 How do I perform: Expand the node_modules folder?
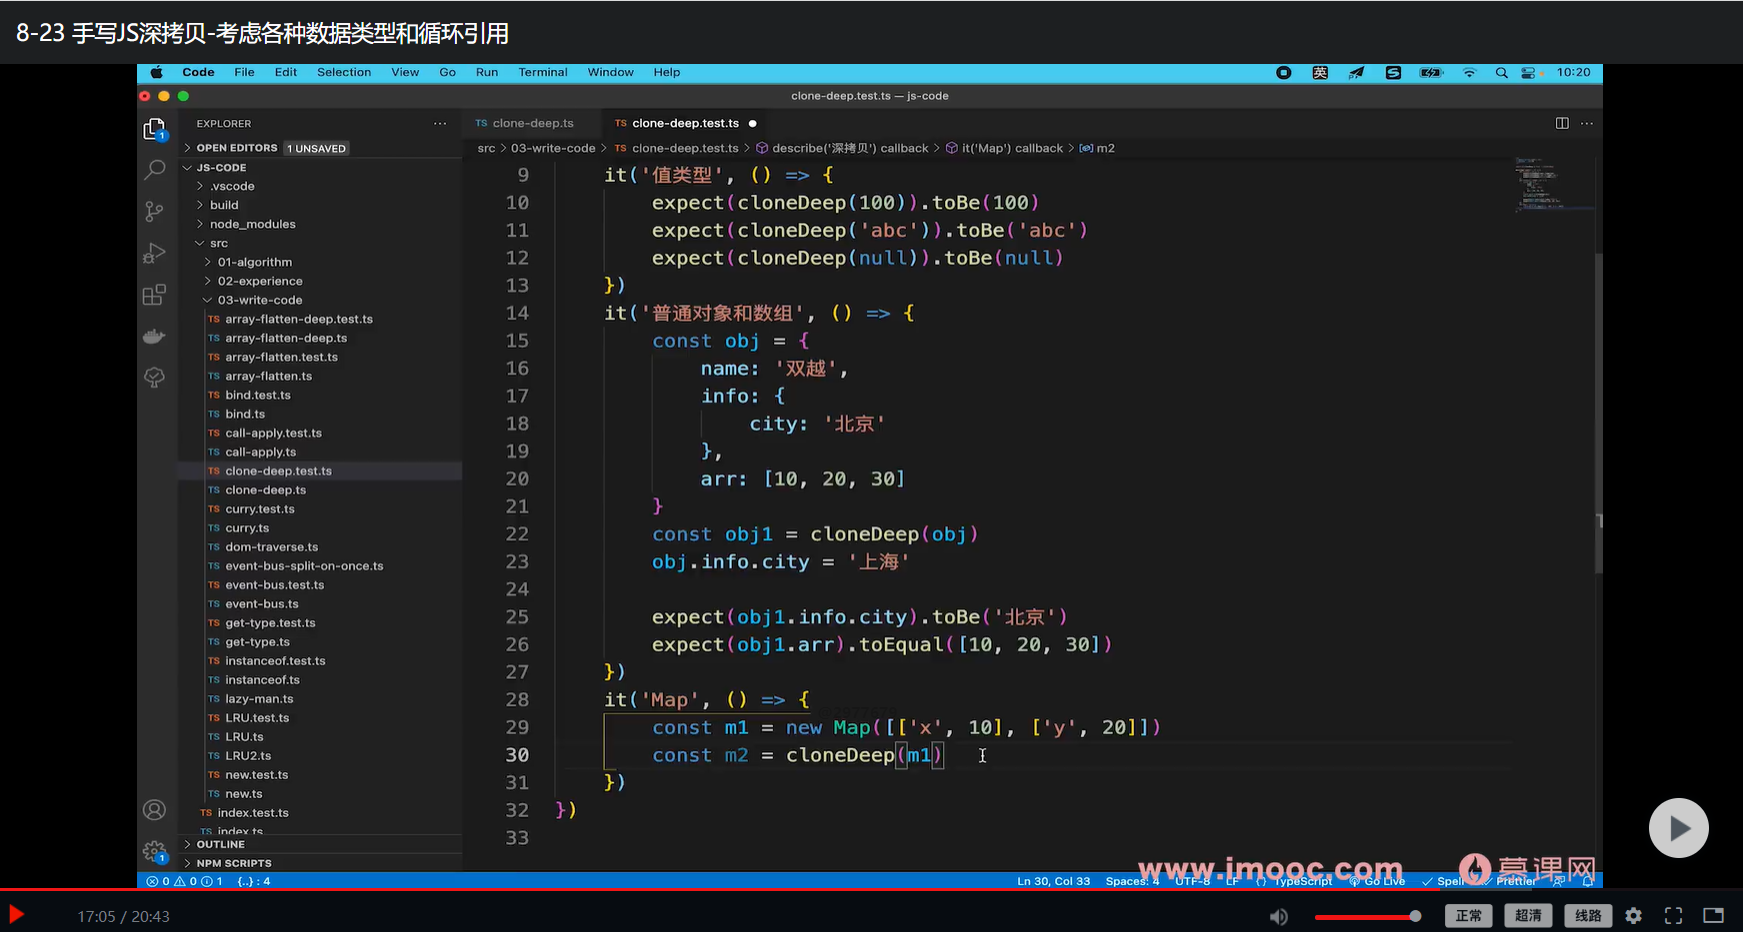tap(252, 224)
